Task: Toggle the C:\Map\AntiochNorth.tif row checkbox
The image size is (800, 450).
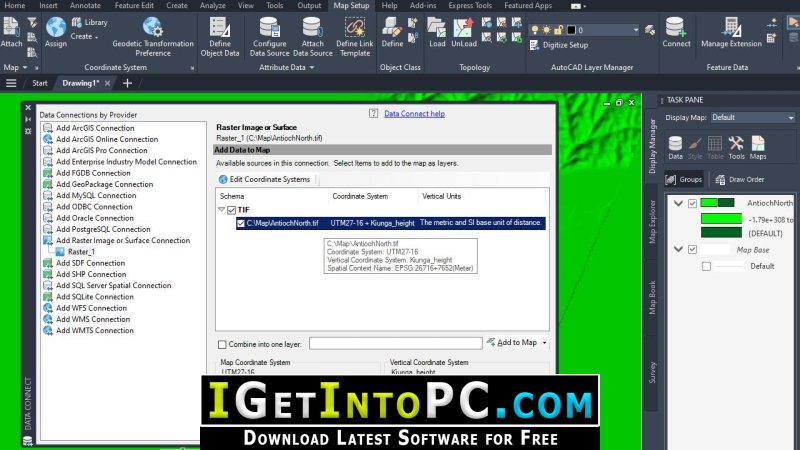Action: point(241,223)
